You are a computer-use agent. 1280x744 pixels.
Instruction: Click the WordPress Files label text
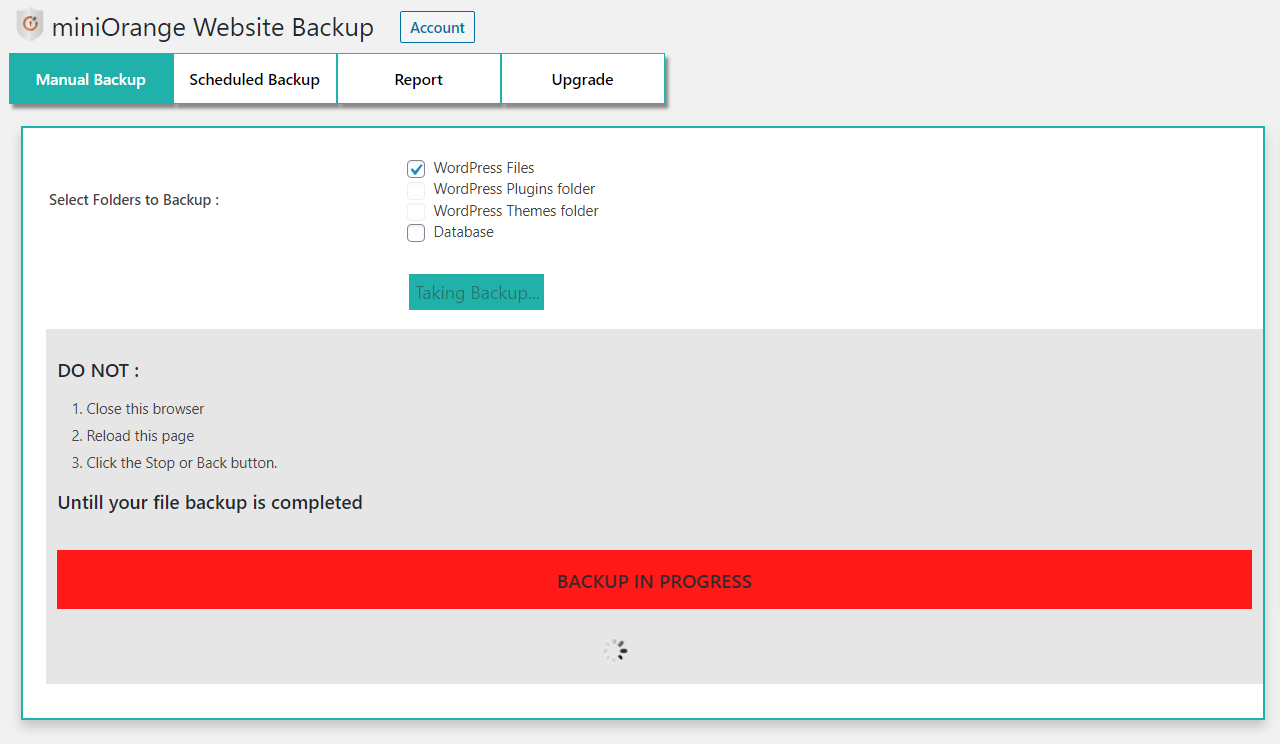coord(484,168)
